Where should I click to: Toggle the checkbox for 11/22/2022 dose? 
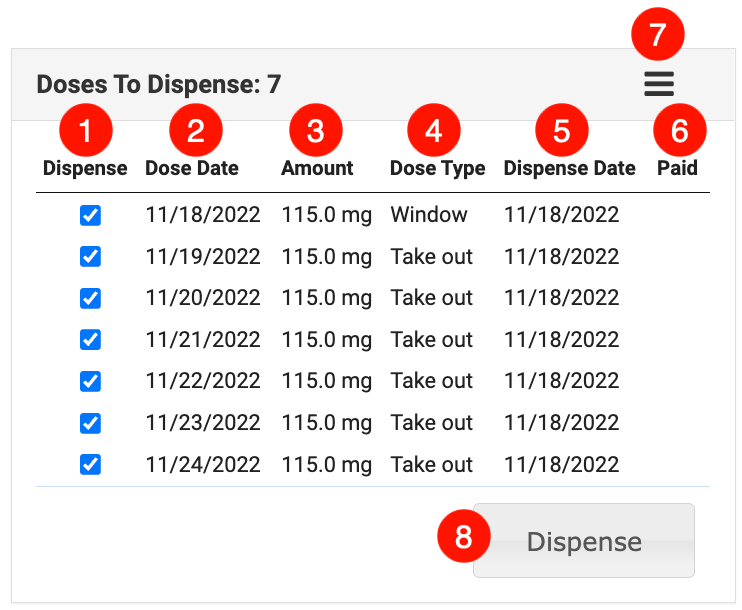click(x=90, y=381)
